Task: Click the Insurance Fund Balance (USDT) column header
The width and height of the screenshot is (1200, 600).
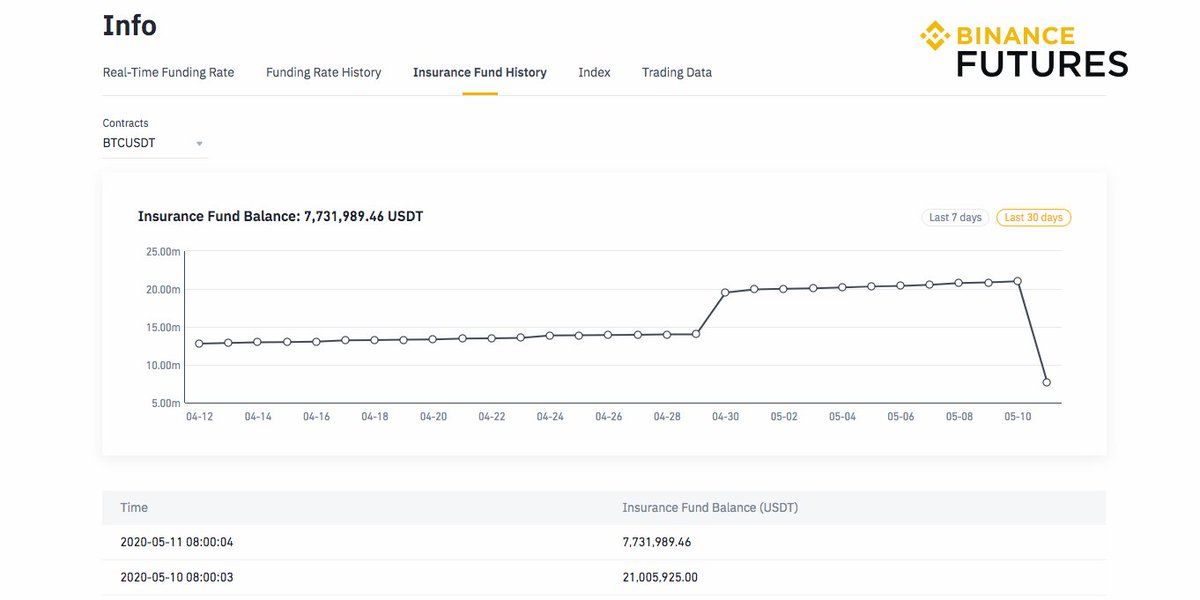Action: (x=710, y=508)
